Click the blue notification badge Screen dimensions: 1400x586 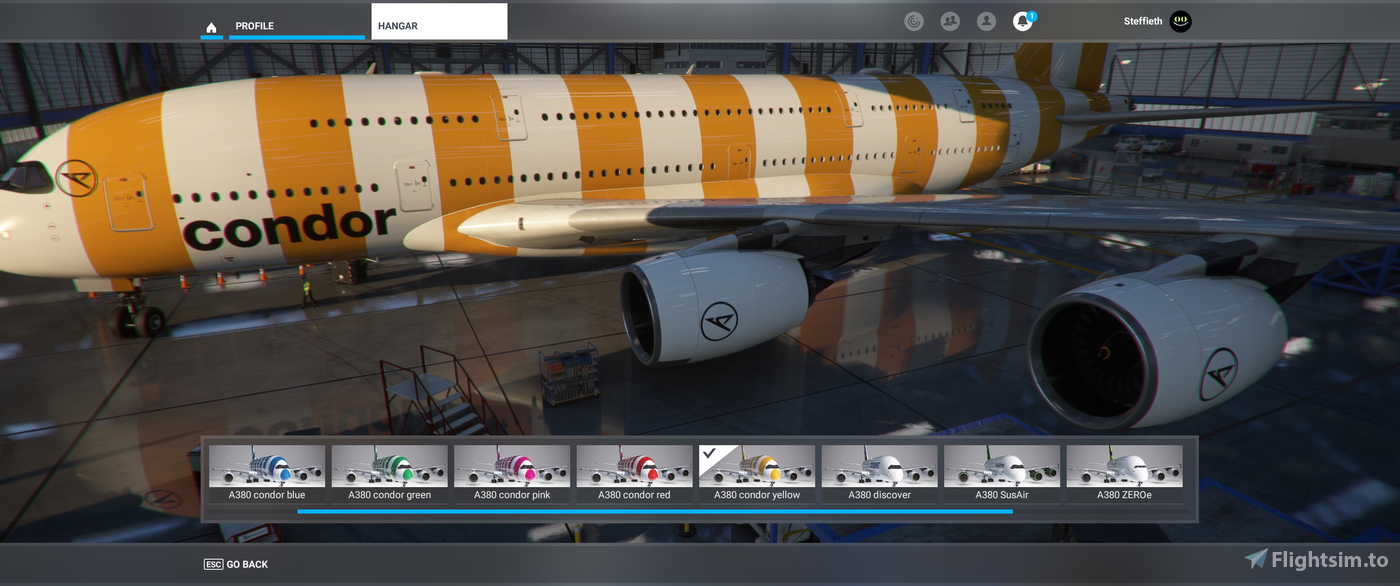point(1031,14)
